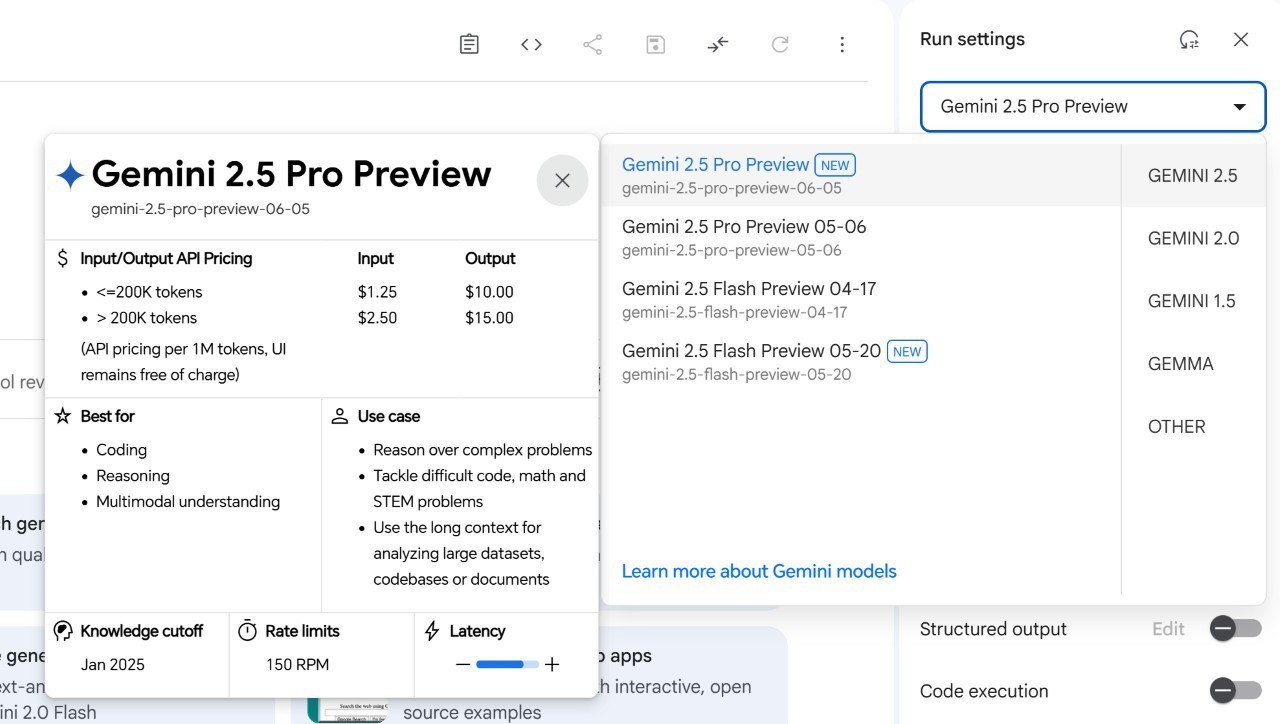Screen dimensions: 1280x724
Task: Click the compare mode arrows icon
Action: point(718,44)
